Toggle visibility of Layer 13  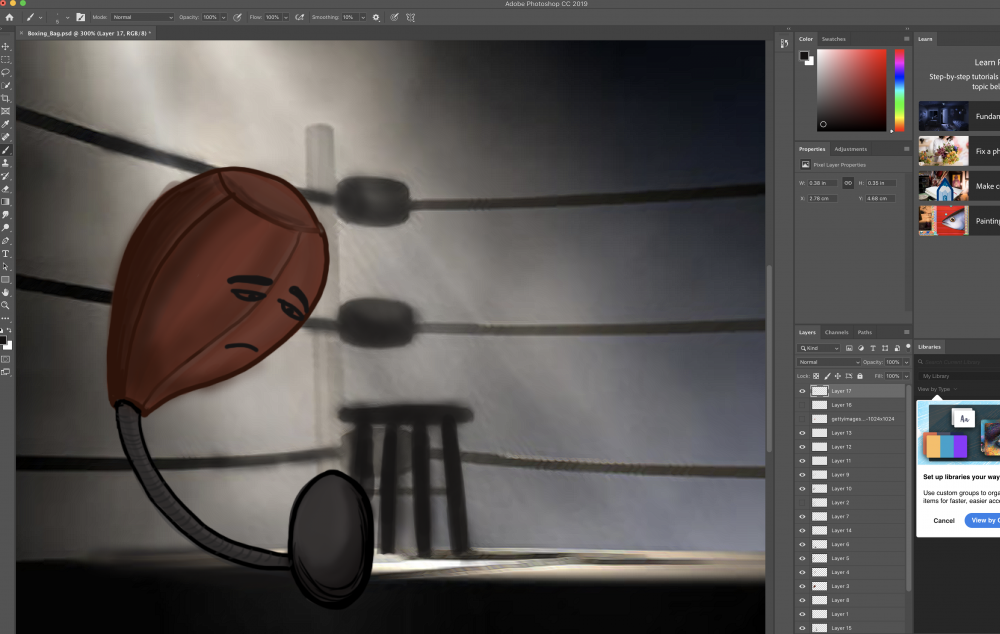click(802, 433)
